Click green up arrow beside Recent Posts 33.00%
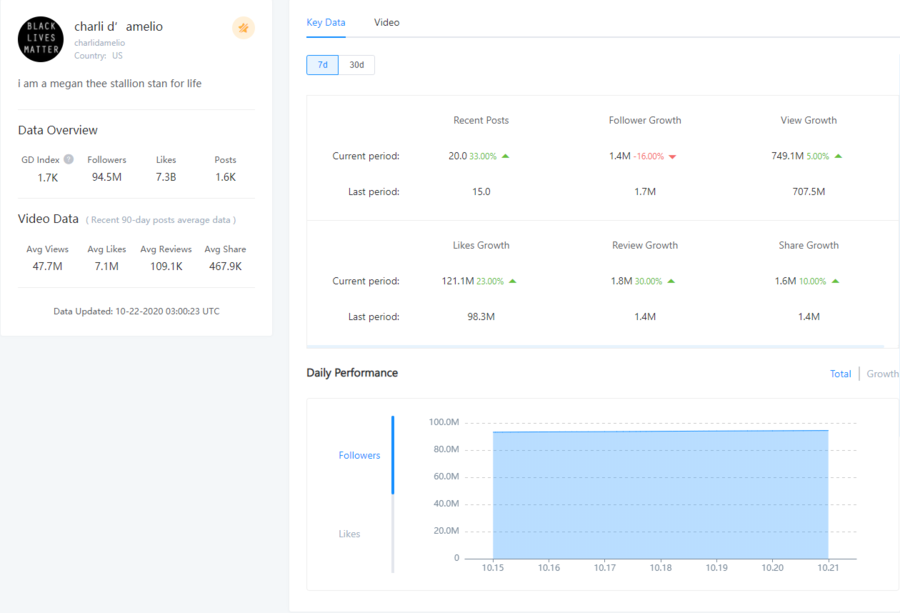The width and height of the screenshot is (900, 613). pos(506,156)
